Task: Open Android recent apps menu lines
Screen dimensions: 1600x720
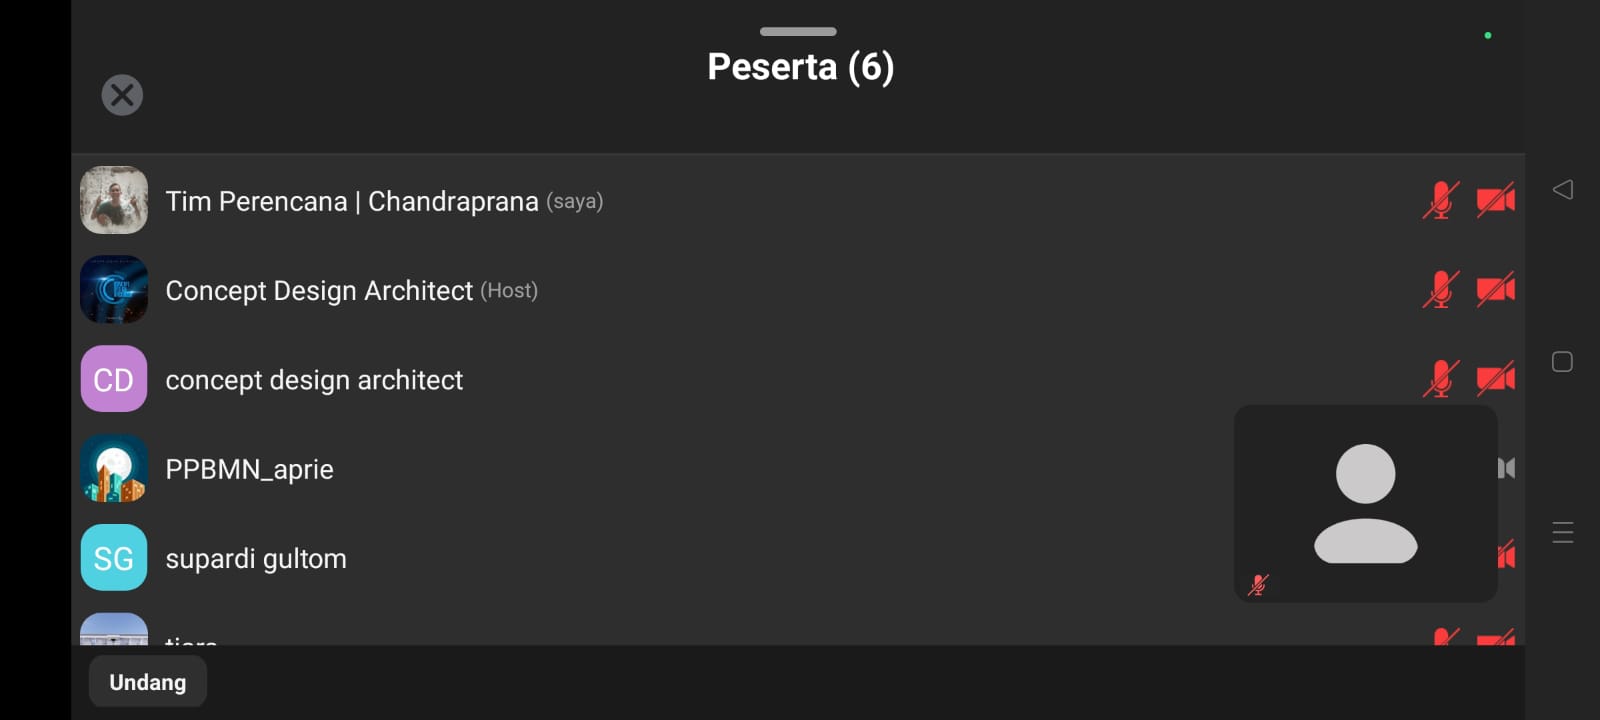Action: (1563, 532)
